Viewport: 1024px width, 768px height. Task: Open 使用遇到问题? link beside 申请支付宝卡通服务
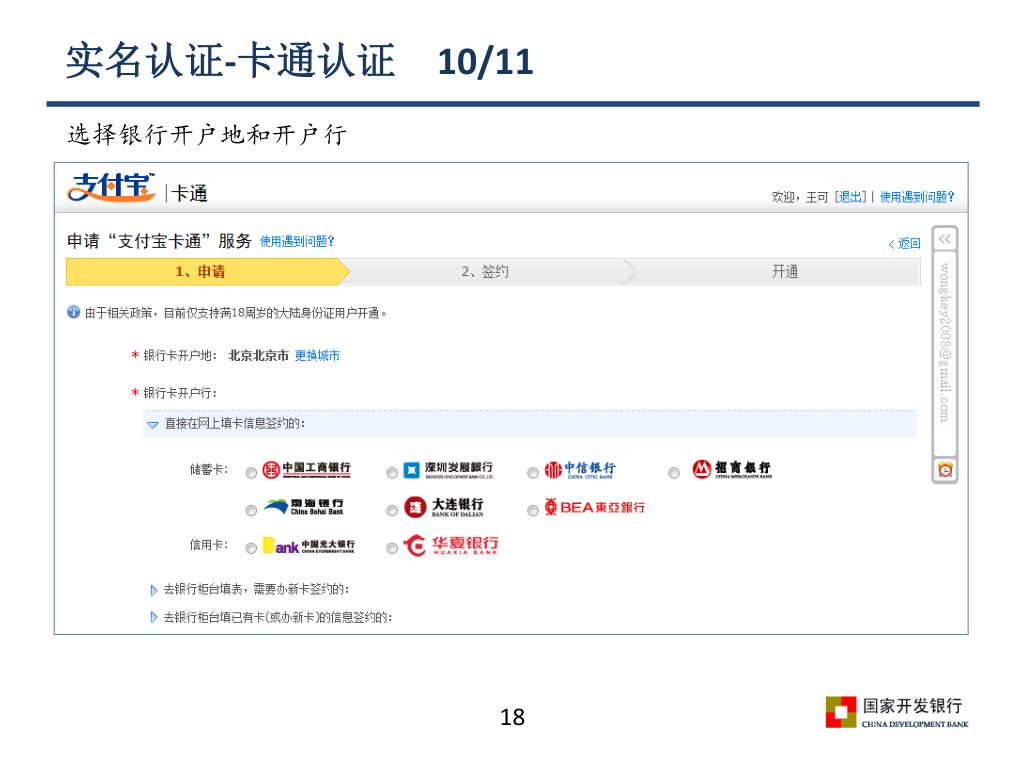coord(297,241)
